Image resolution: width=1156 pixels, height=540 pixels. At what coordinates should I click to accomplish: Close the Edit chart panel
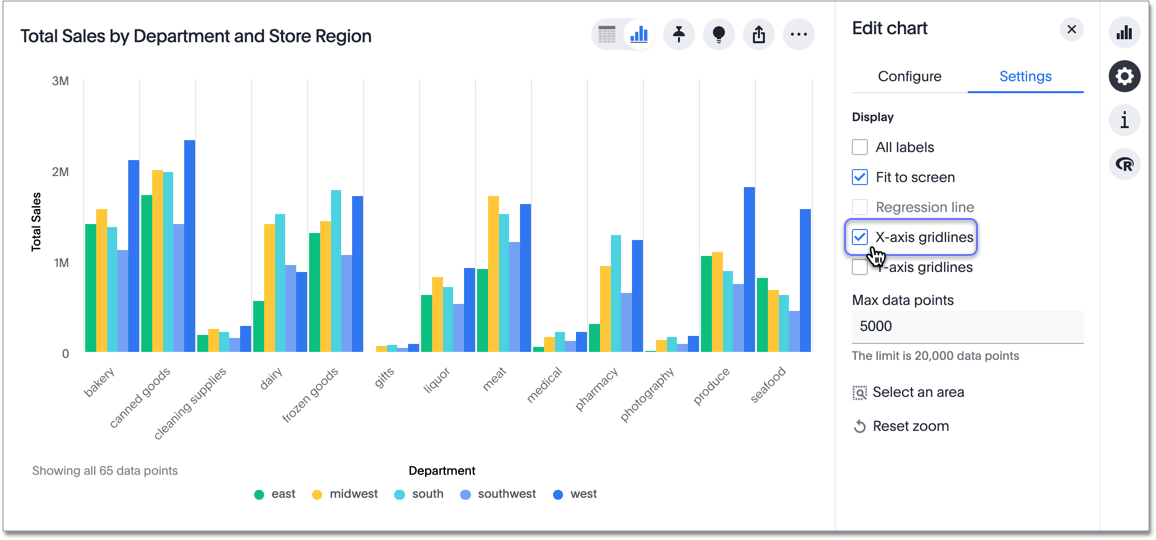pyautogui.click(x=1071, y=29)
